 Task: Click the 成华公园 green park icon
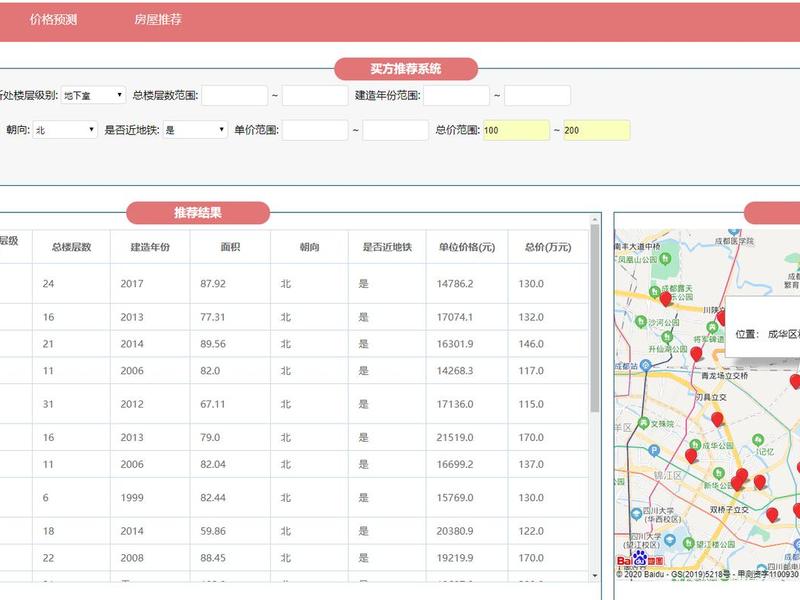click(695, 445)
